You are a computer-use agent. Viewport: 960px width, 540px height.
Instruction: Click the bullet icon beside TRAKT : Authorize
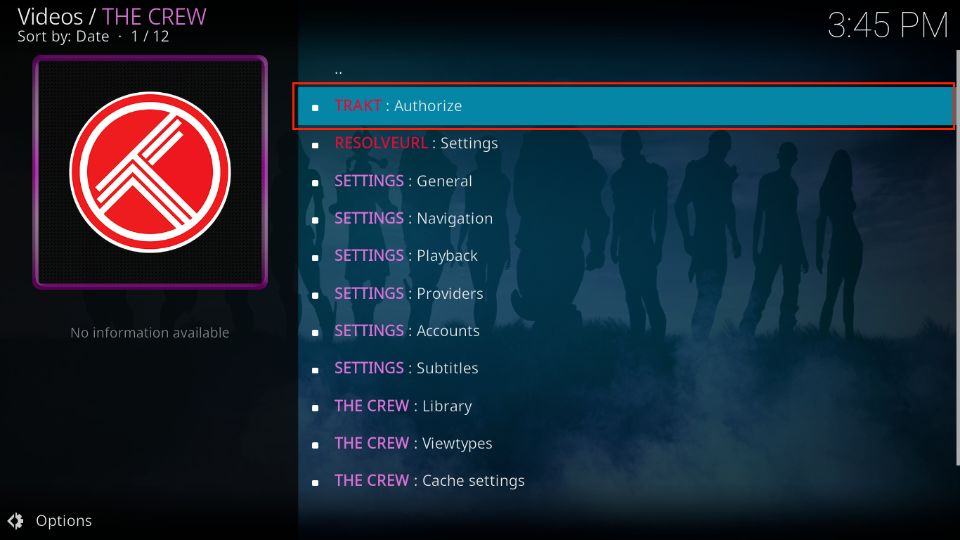point(315,108)
